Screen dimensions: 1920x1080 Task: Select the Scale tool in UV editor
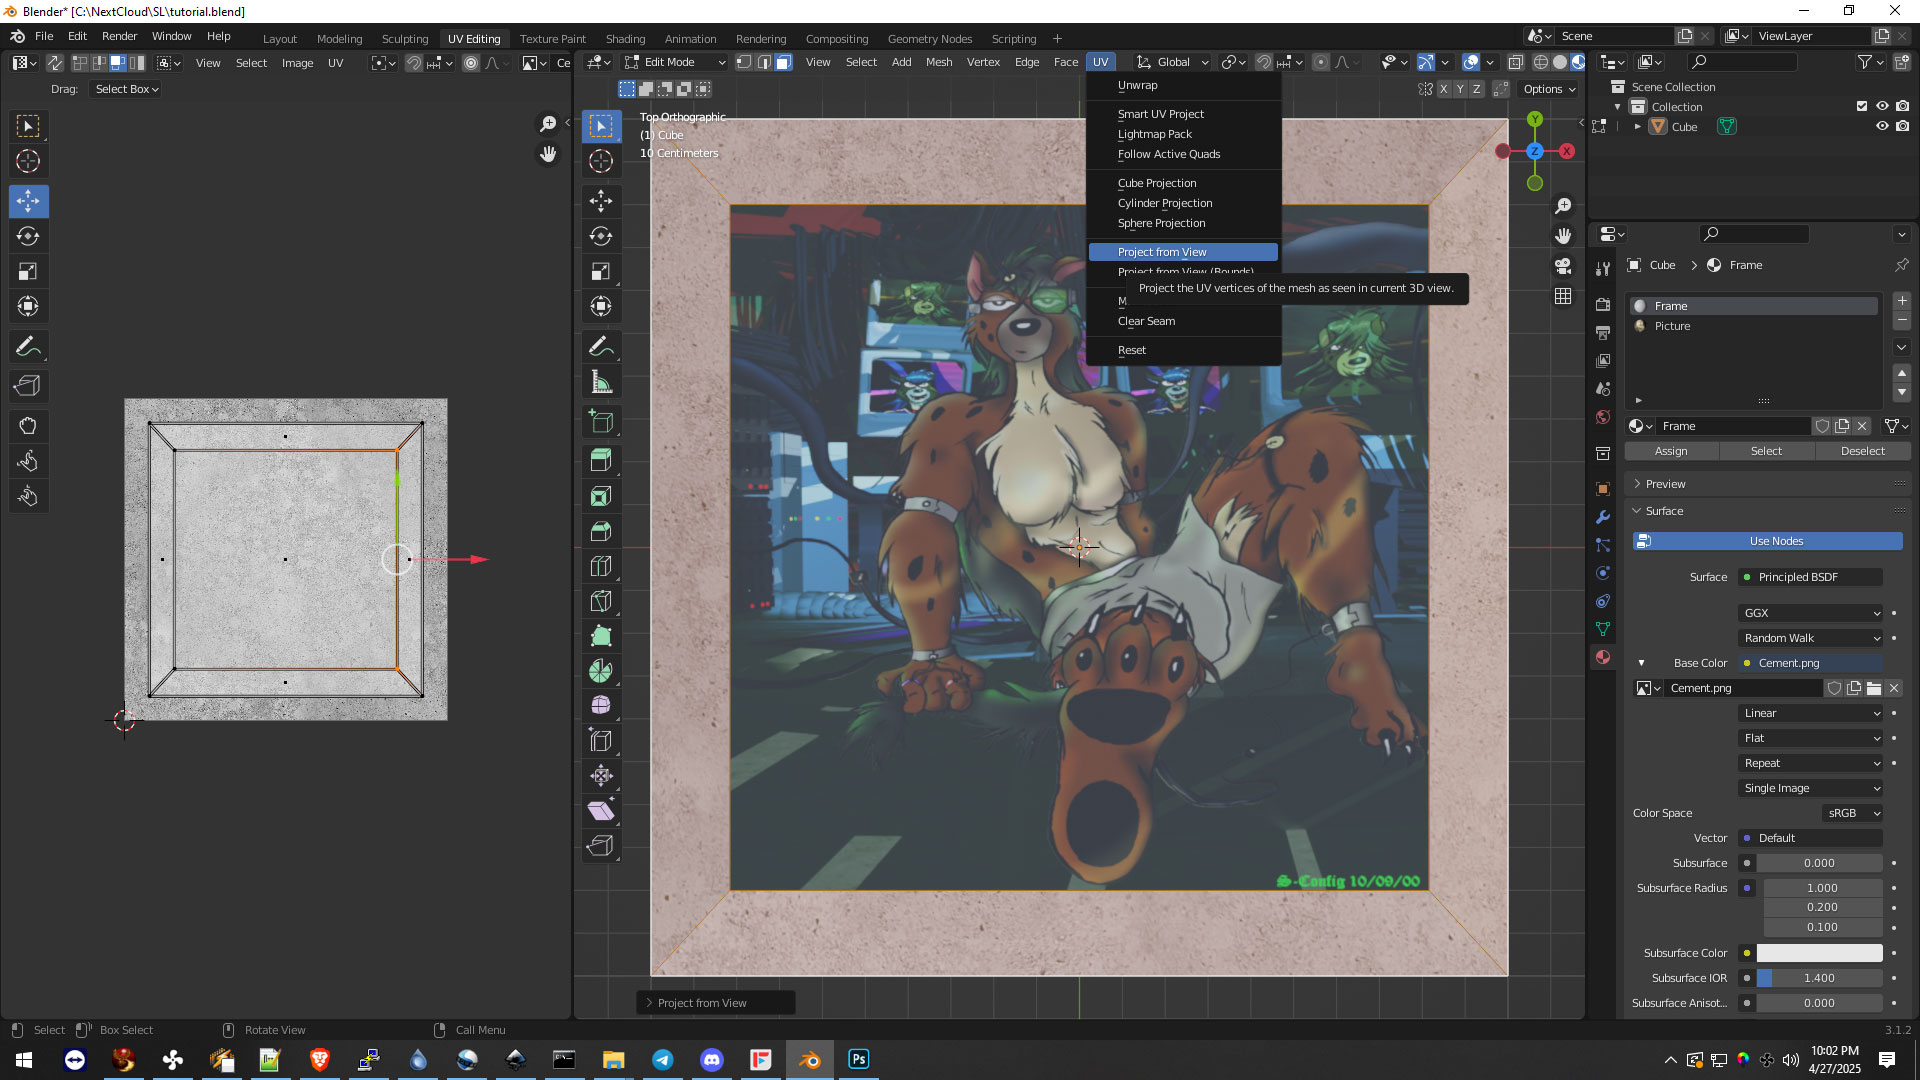pyautogui.click(x=28, y=271)
